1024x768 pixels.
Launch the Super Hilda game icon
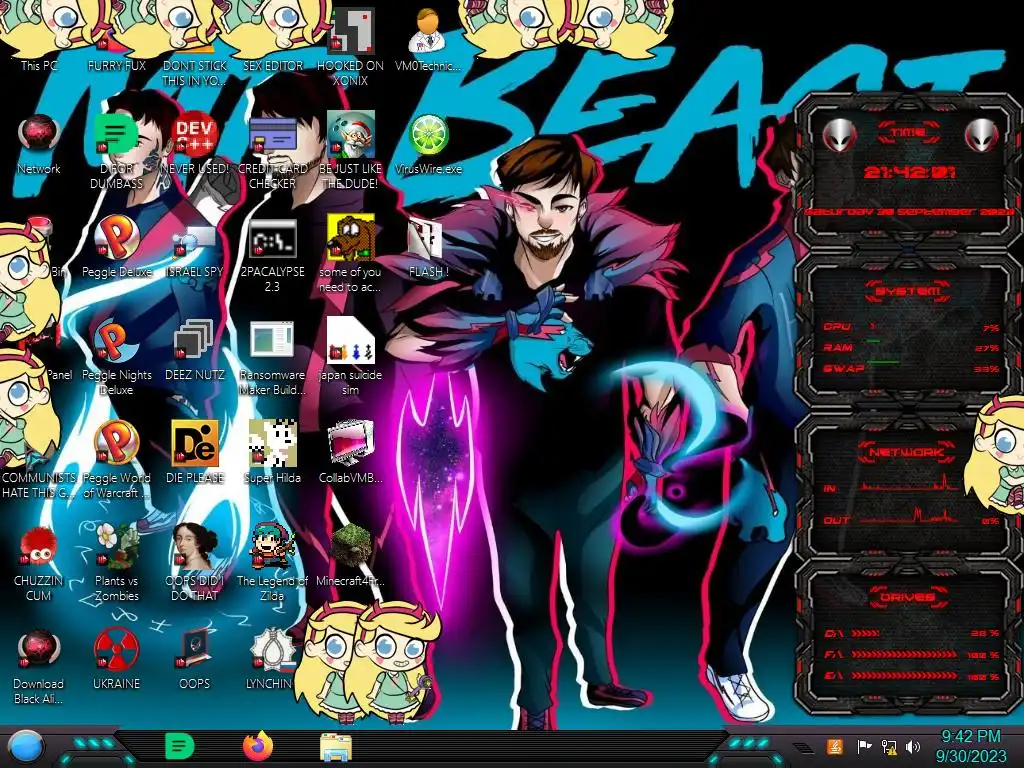[272, 452]
